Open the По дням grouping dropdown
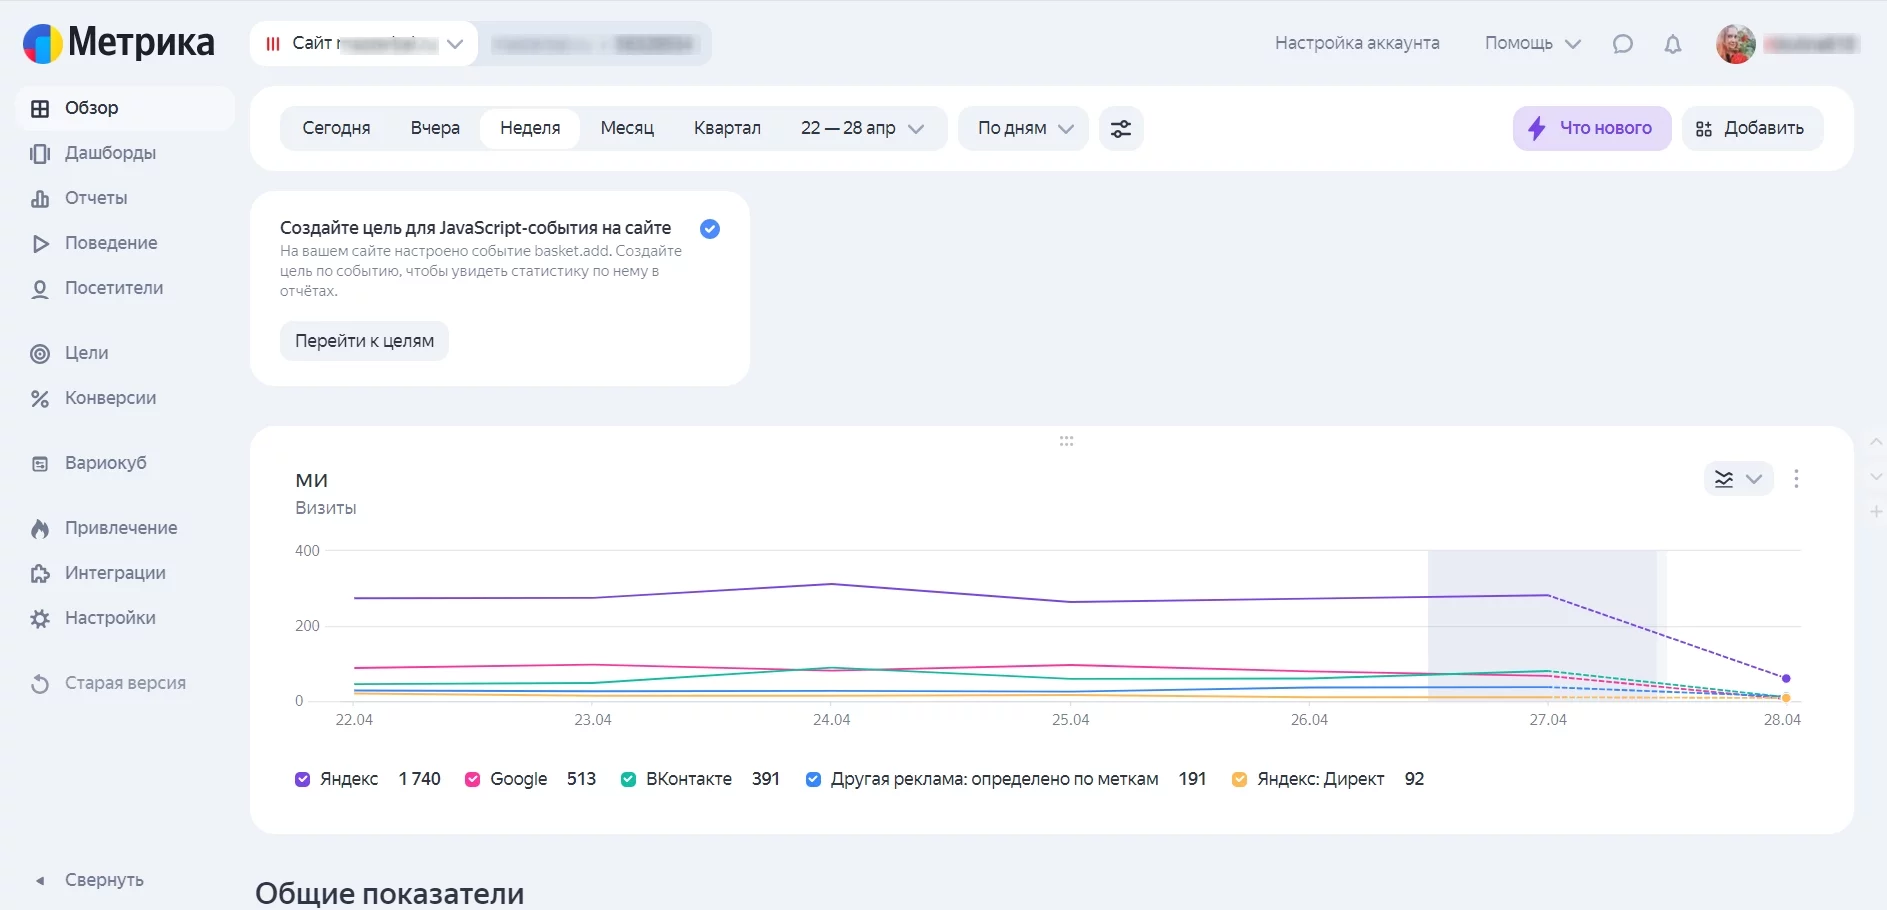This screenshot has width=1887, height=910. pyautogui.click(x=1024, y=129)
